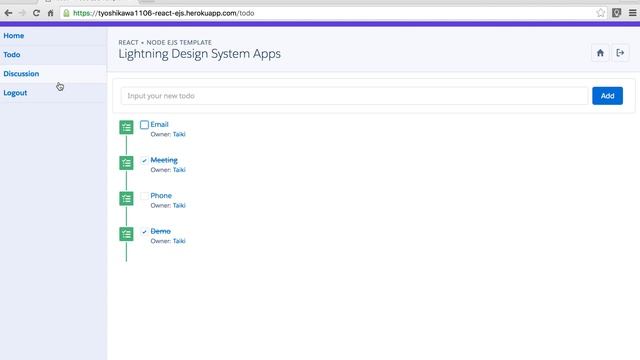Uncheck the Meeting todo checkbox
This screenshot has height=360, width=640.
tap(144, 160)
